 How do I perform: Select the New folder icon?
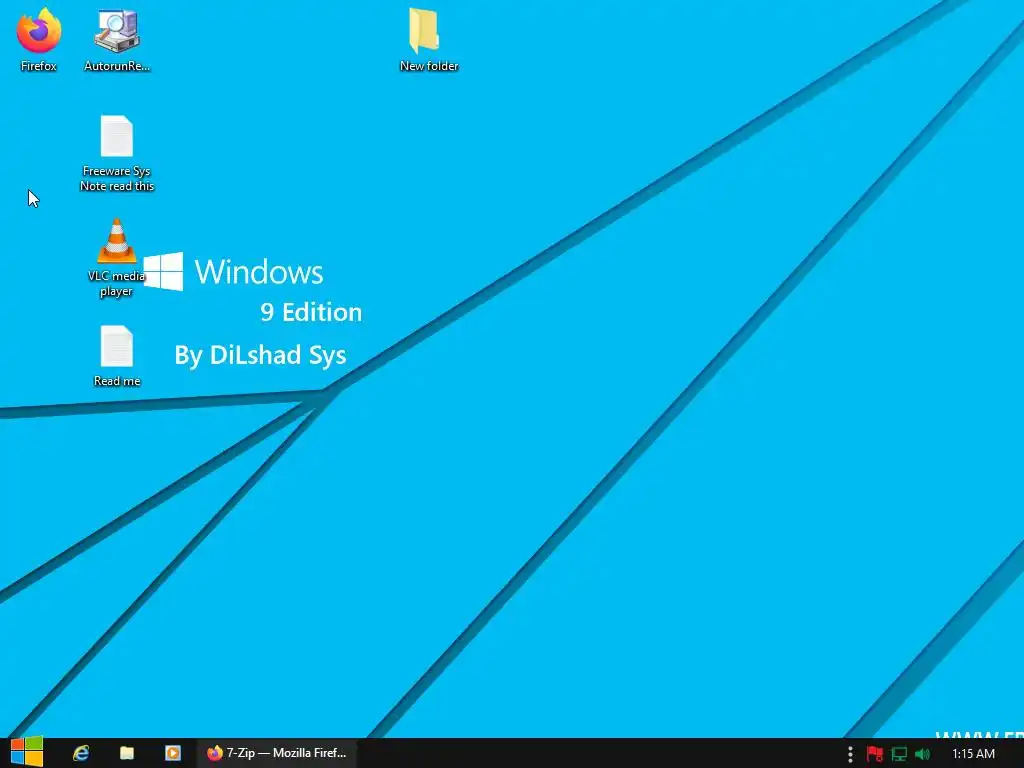click(428, 39)
